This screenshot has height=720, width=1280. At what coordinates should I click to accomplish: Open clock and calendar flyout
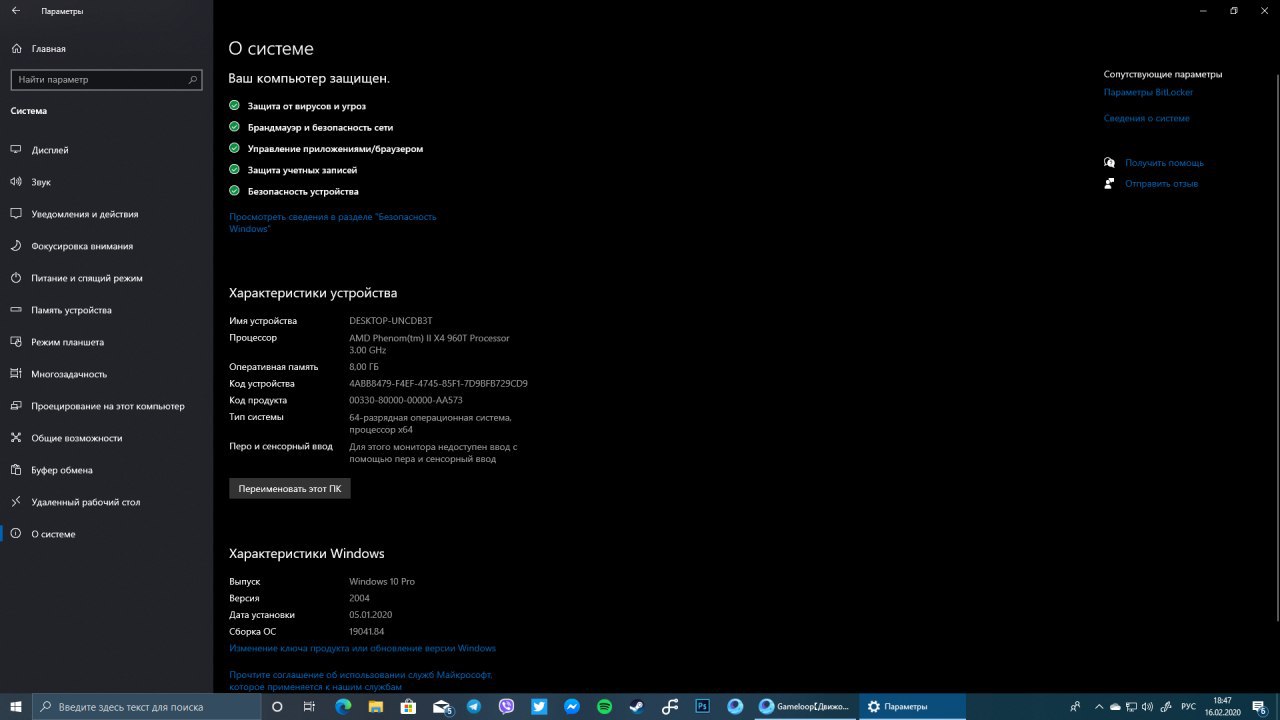click(x=1222, y=706)
